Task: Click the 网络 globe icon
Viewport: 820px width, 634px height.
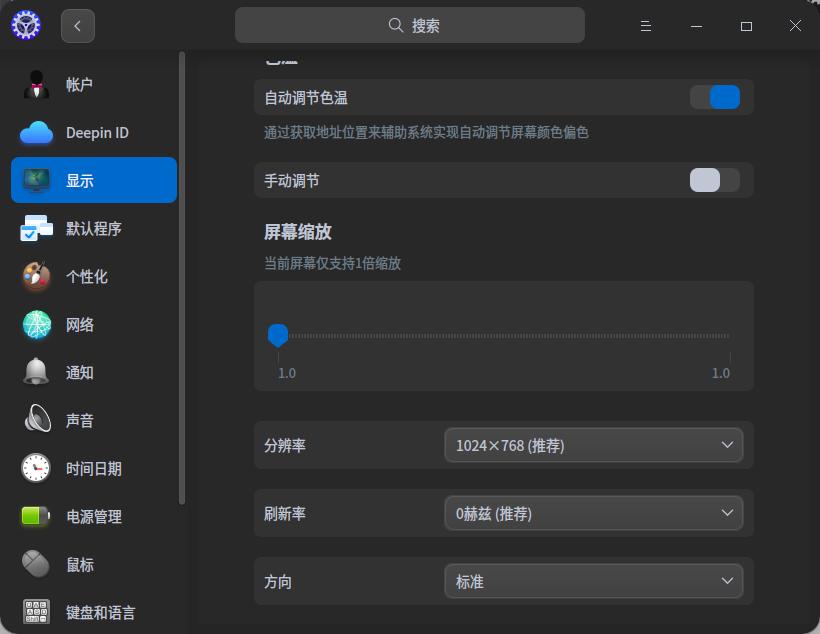Action: pyautogui.click(x=37, y=324)
